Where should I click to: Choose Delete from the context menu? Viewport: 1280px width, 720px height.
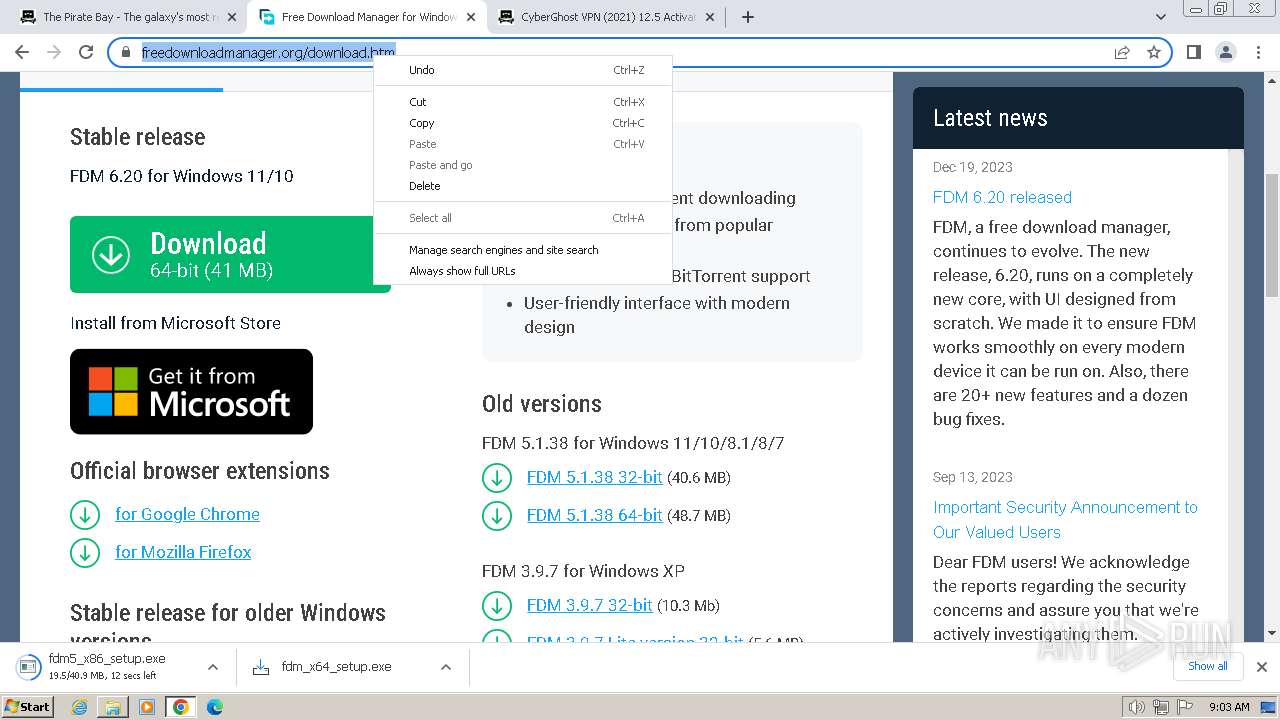(523, 186)
